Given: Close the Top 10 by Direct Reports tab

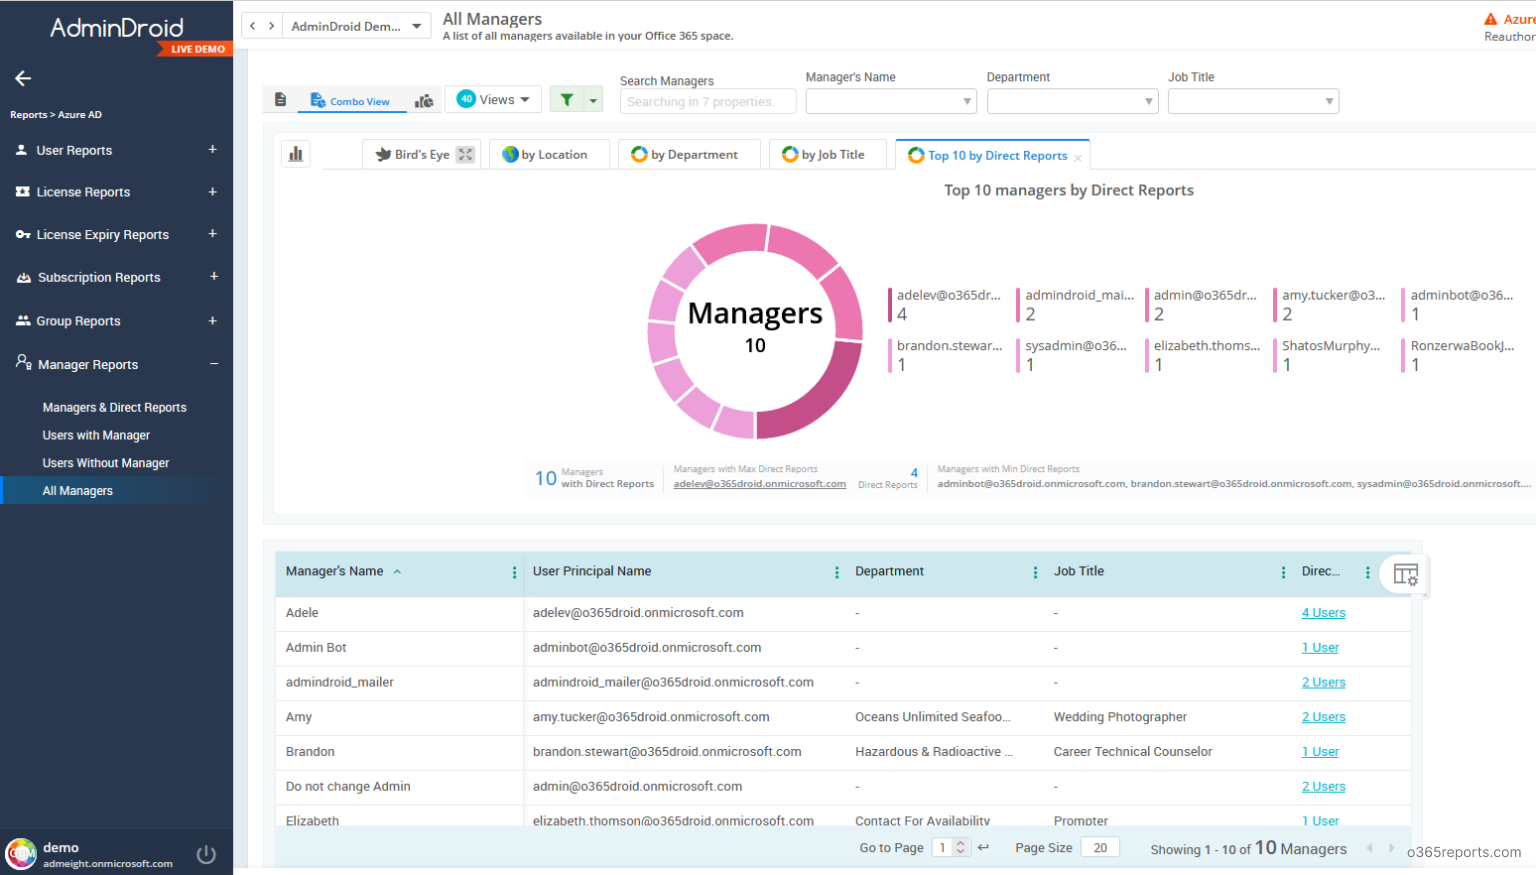Looking at the screenshot, I should pos(1078,158).
